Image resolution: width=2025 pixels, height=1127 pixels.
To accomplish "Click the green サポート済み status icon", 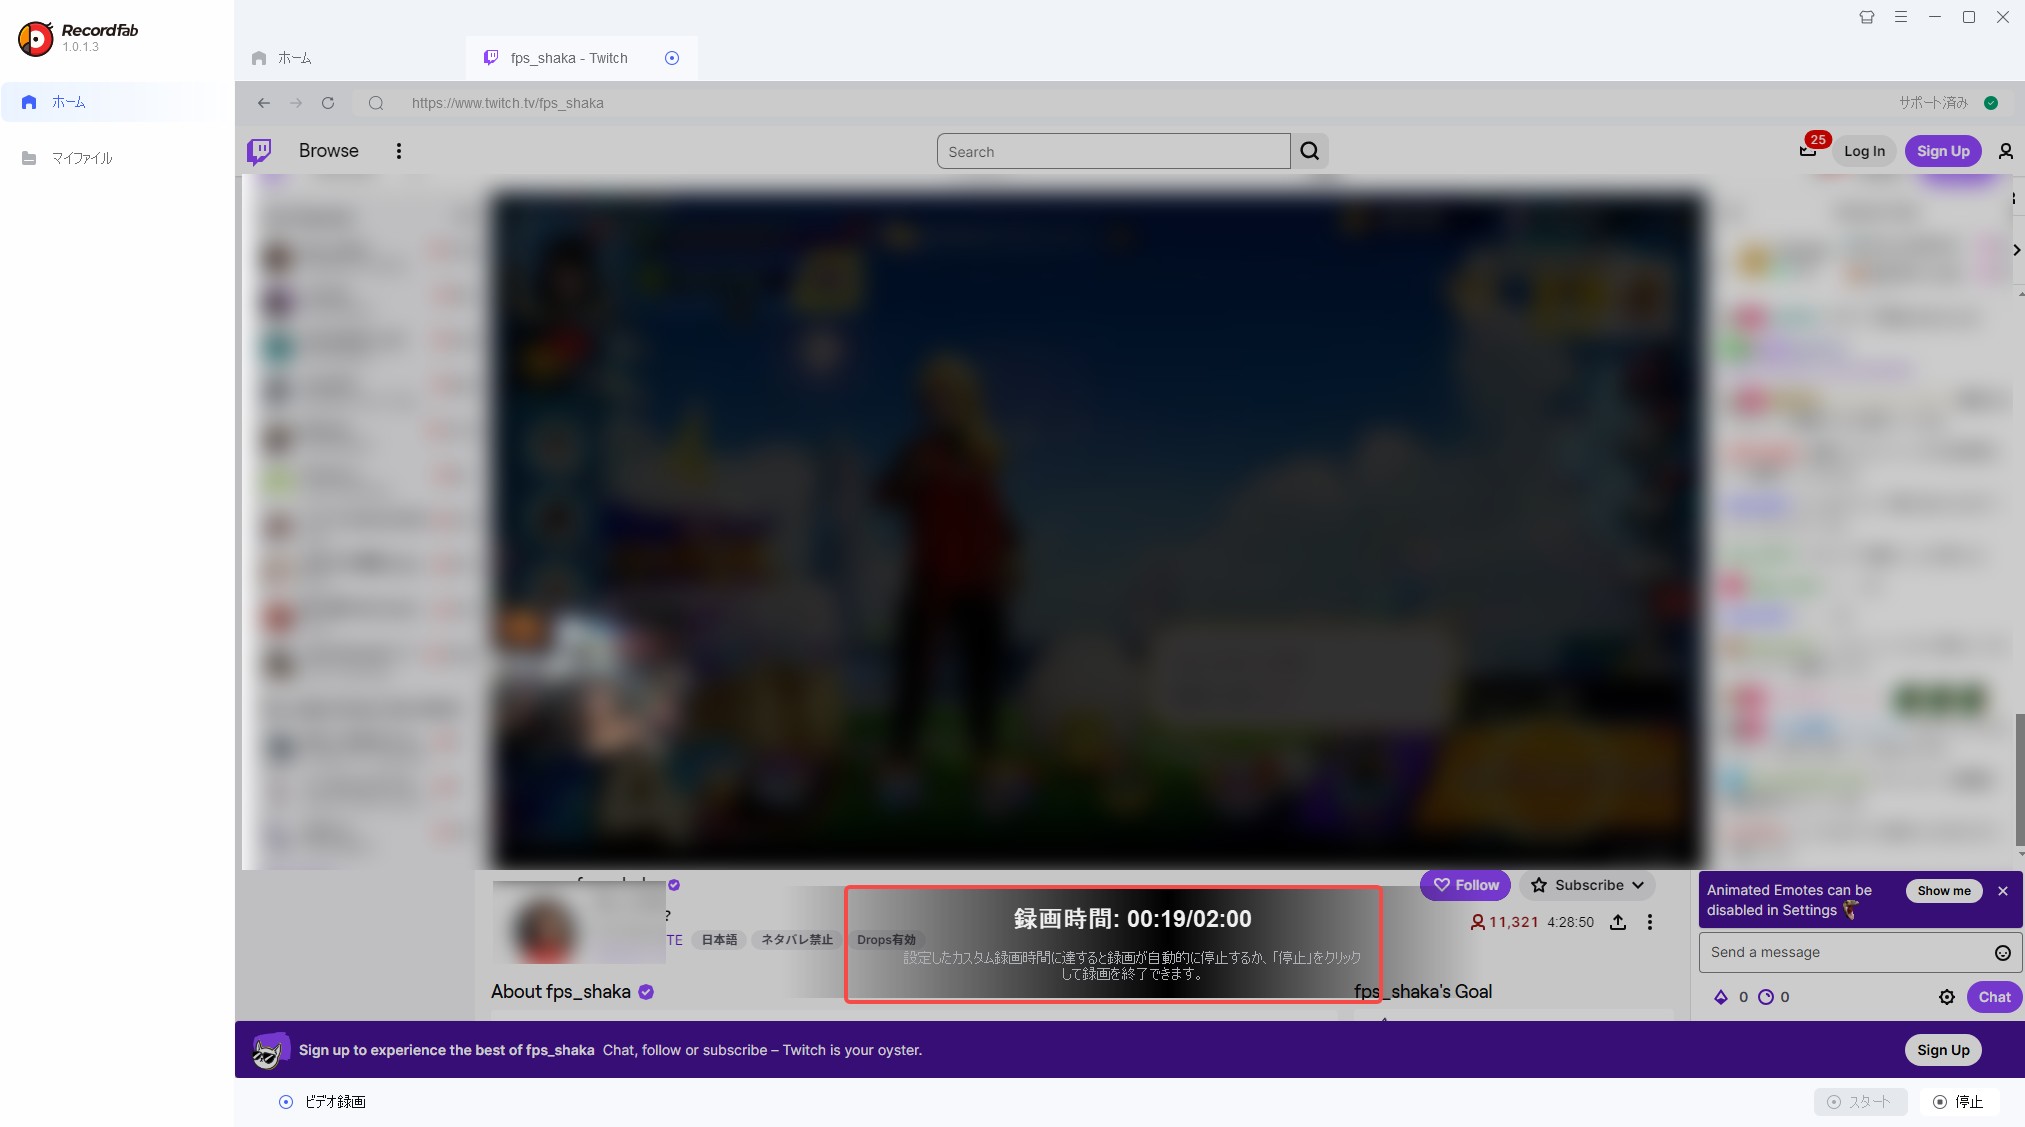I will [x=1991, y=103].
